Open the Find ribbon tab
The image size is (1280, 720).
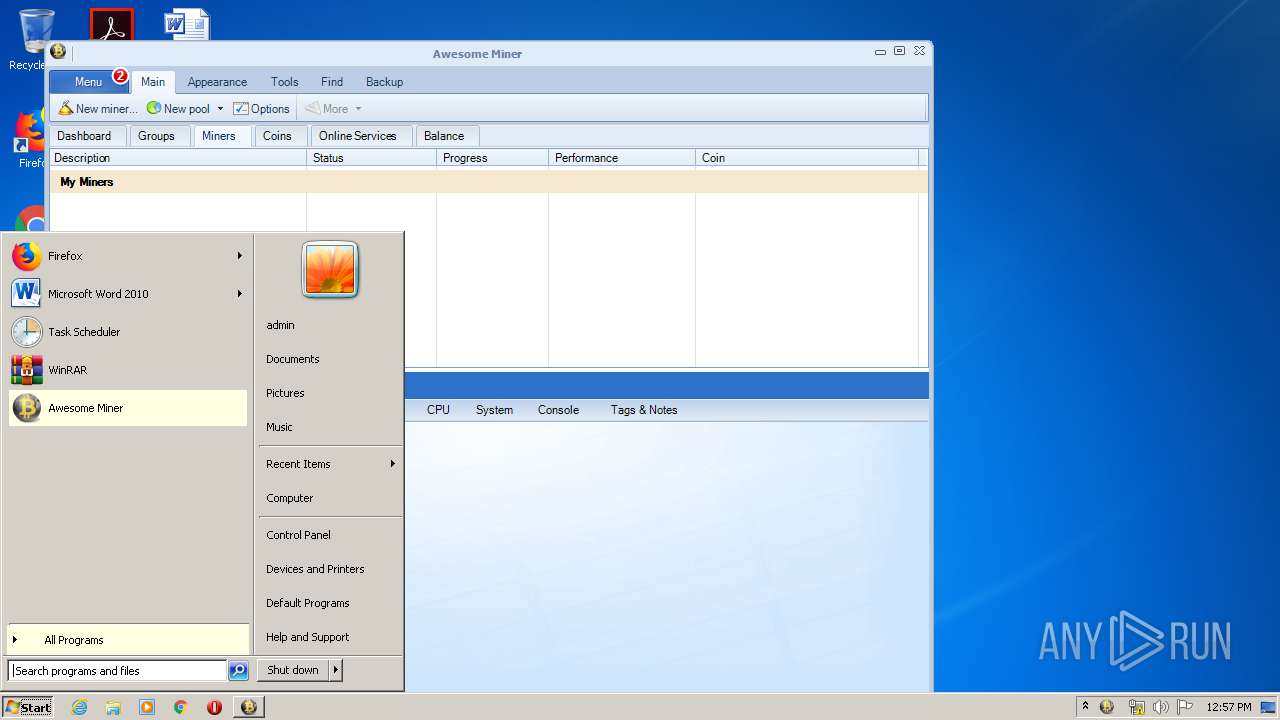pyautogui.click(x=332, y=82)
